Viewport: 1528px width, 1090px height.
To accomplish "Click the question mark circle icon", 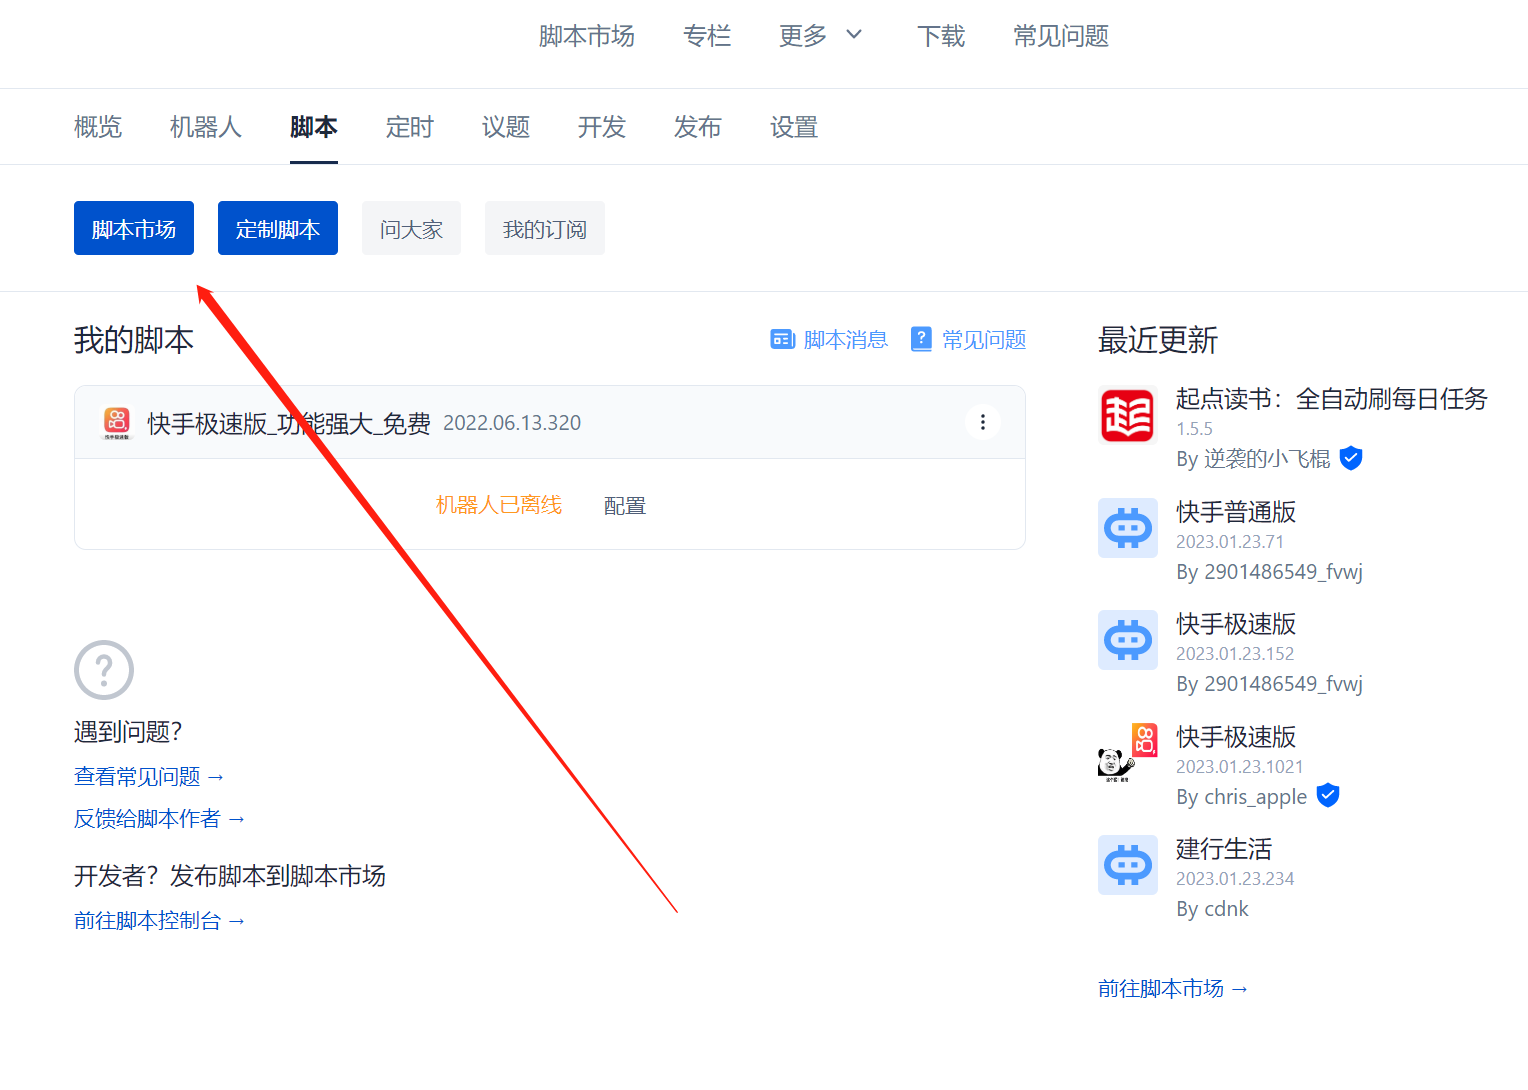I will (104, 670).
